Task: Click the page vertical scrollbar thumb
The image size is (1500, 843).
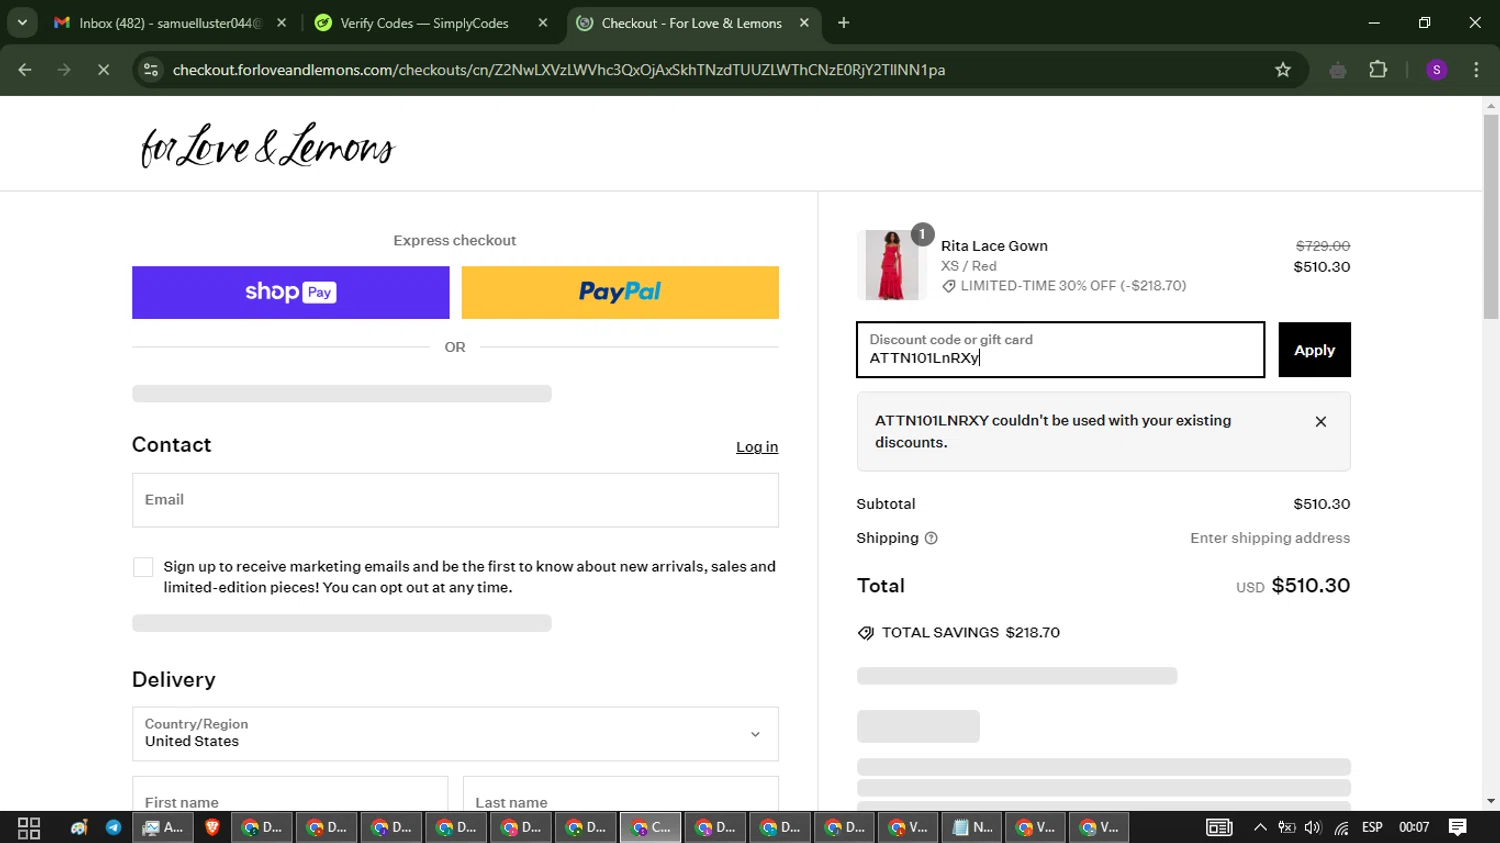Action: coord(1491,217)
